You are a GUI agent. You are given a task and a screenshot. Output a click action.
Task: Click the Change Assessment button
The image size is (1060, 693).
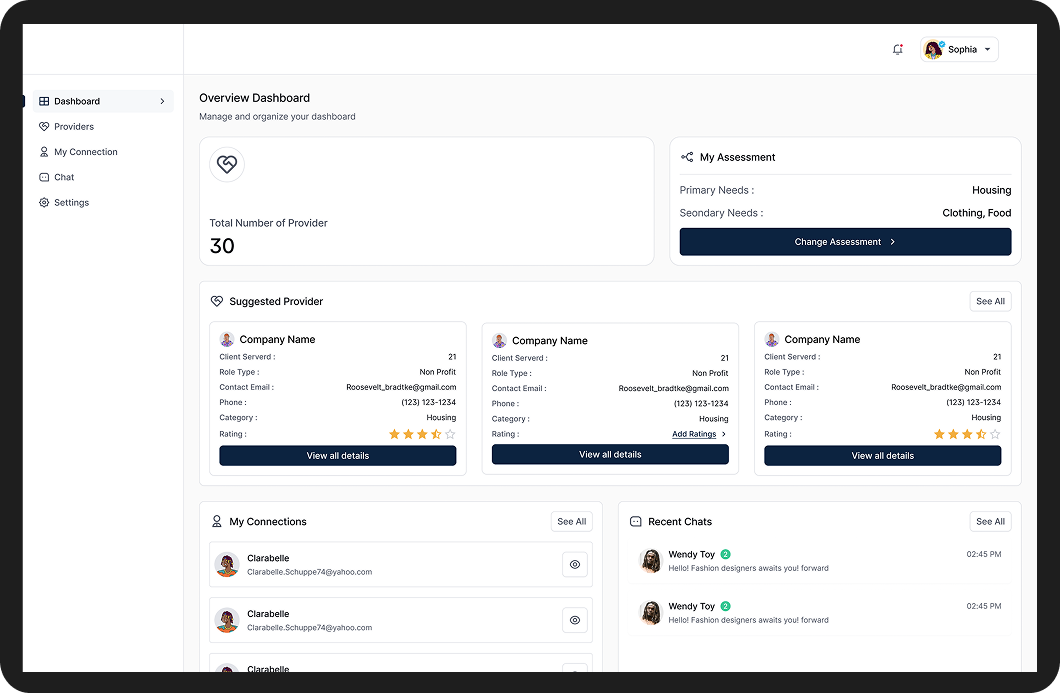click(x=845, y=242)
